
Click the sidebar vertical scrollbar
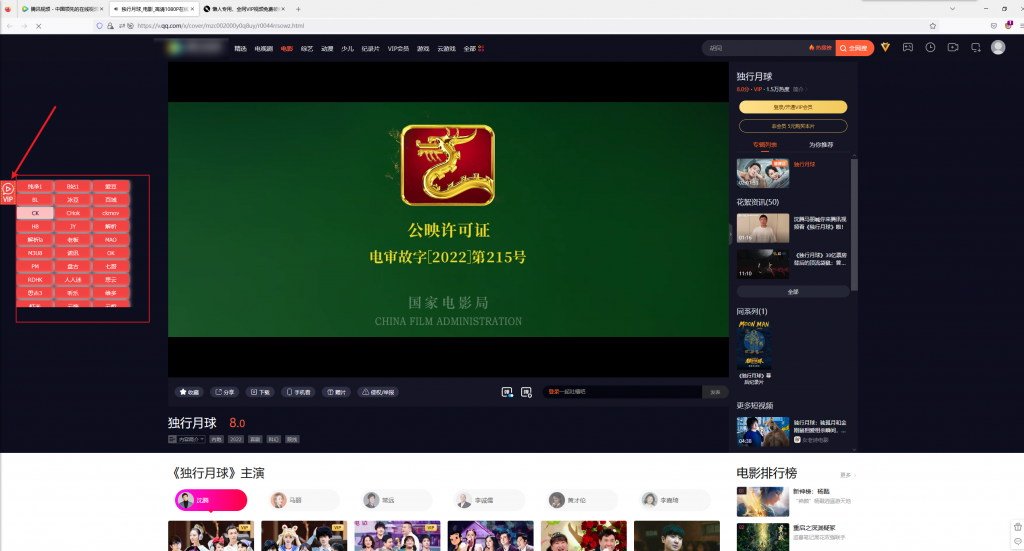click(x=854, y=225)
